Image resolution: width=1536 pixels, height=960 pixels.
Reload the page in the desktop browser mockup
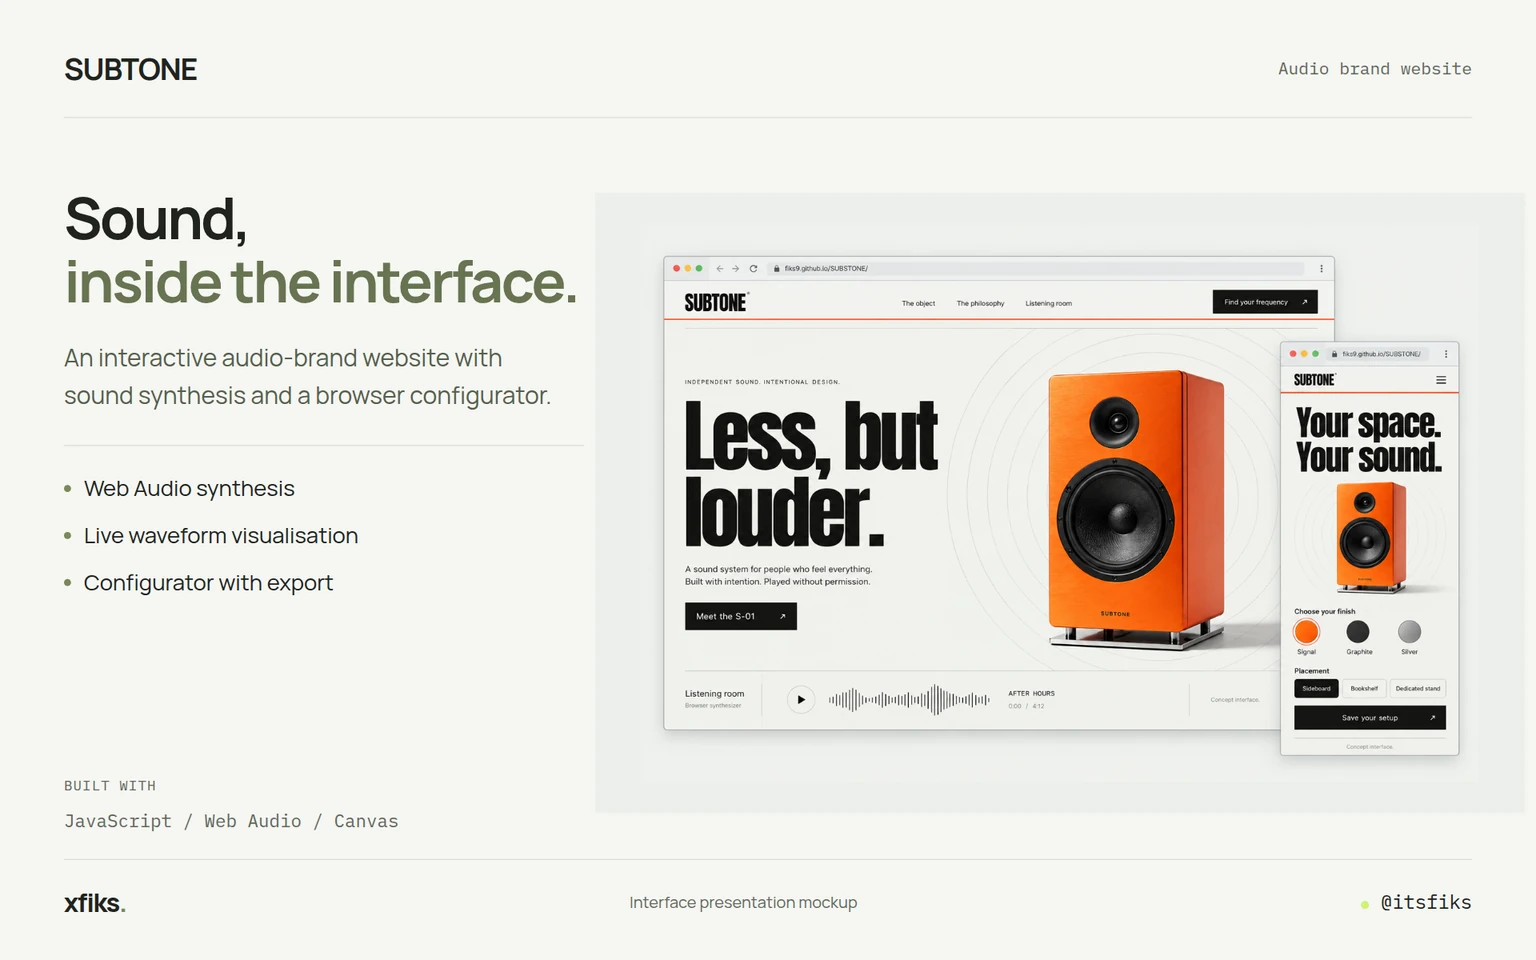coord(753,268)
